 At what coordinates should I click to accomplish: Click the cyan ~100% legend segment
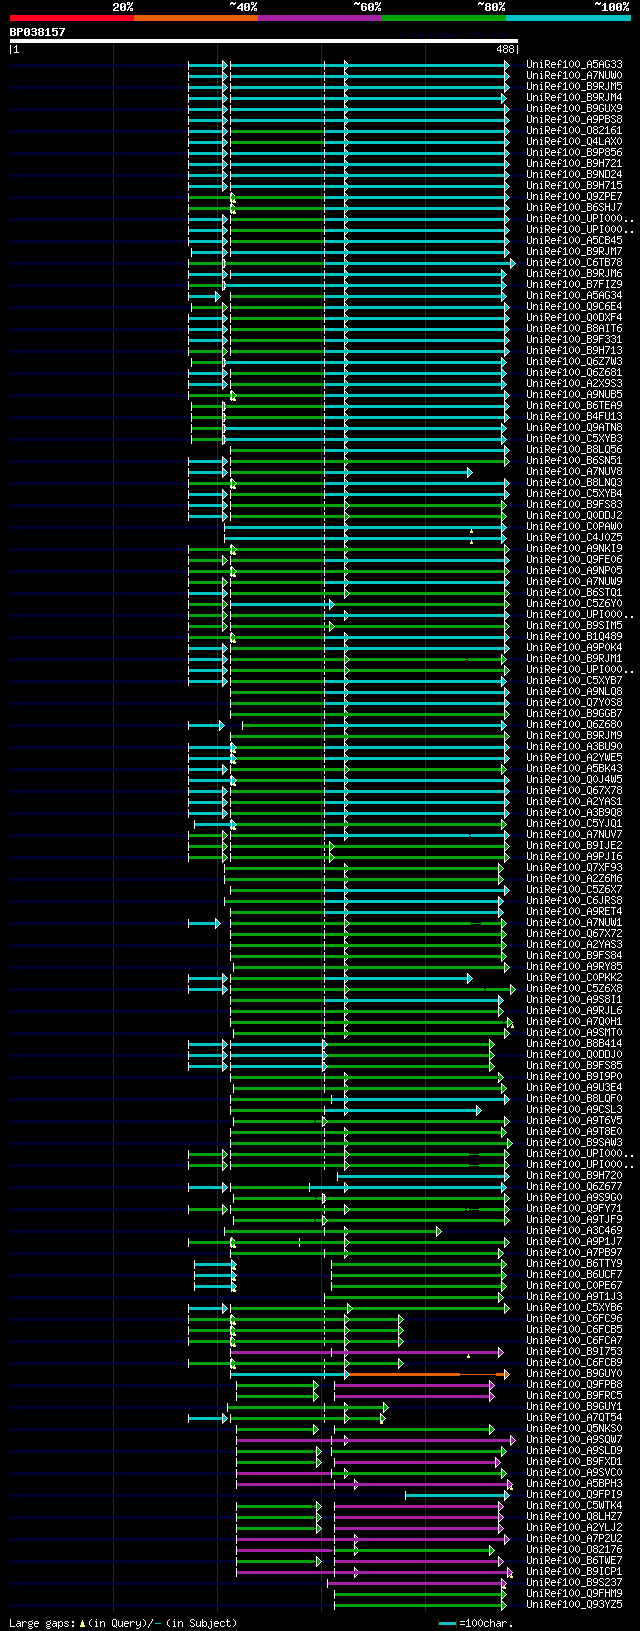pyautogui.click(x=568, y=18)
